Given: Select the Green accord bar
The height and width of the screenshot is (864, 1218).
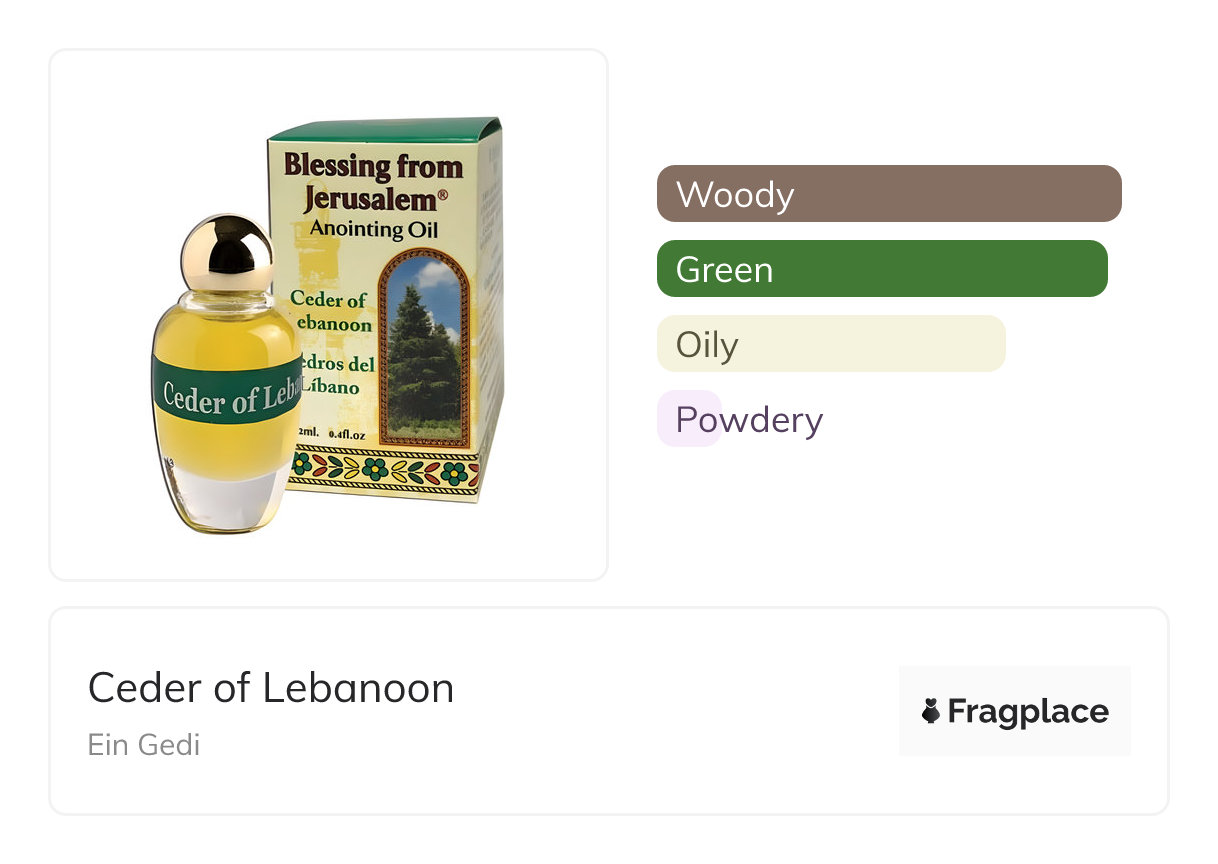Looking at the screenshot, I should click(x=882, y=269).
